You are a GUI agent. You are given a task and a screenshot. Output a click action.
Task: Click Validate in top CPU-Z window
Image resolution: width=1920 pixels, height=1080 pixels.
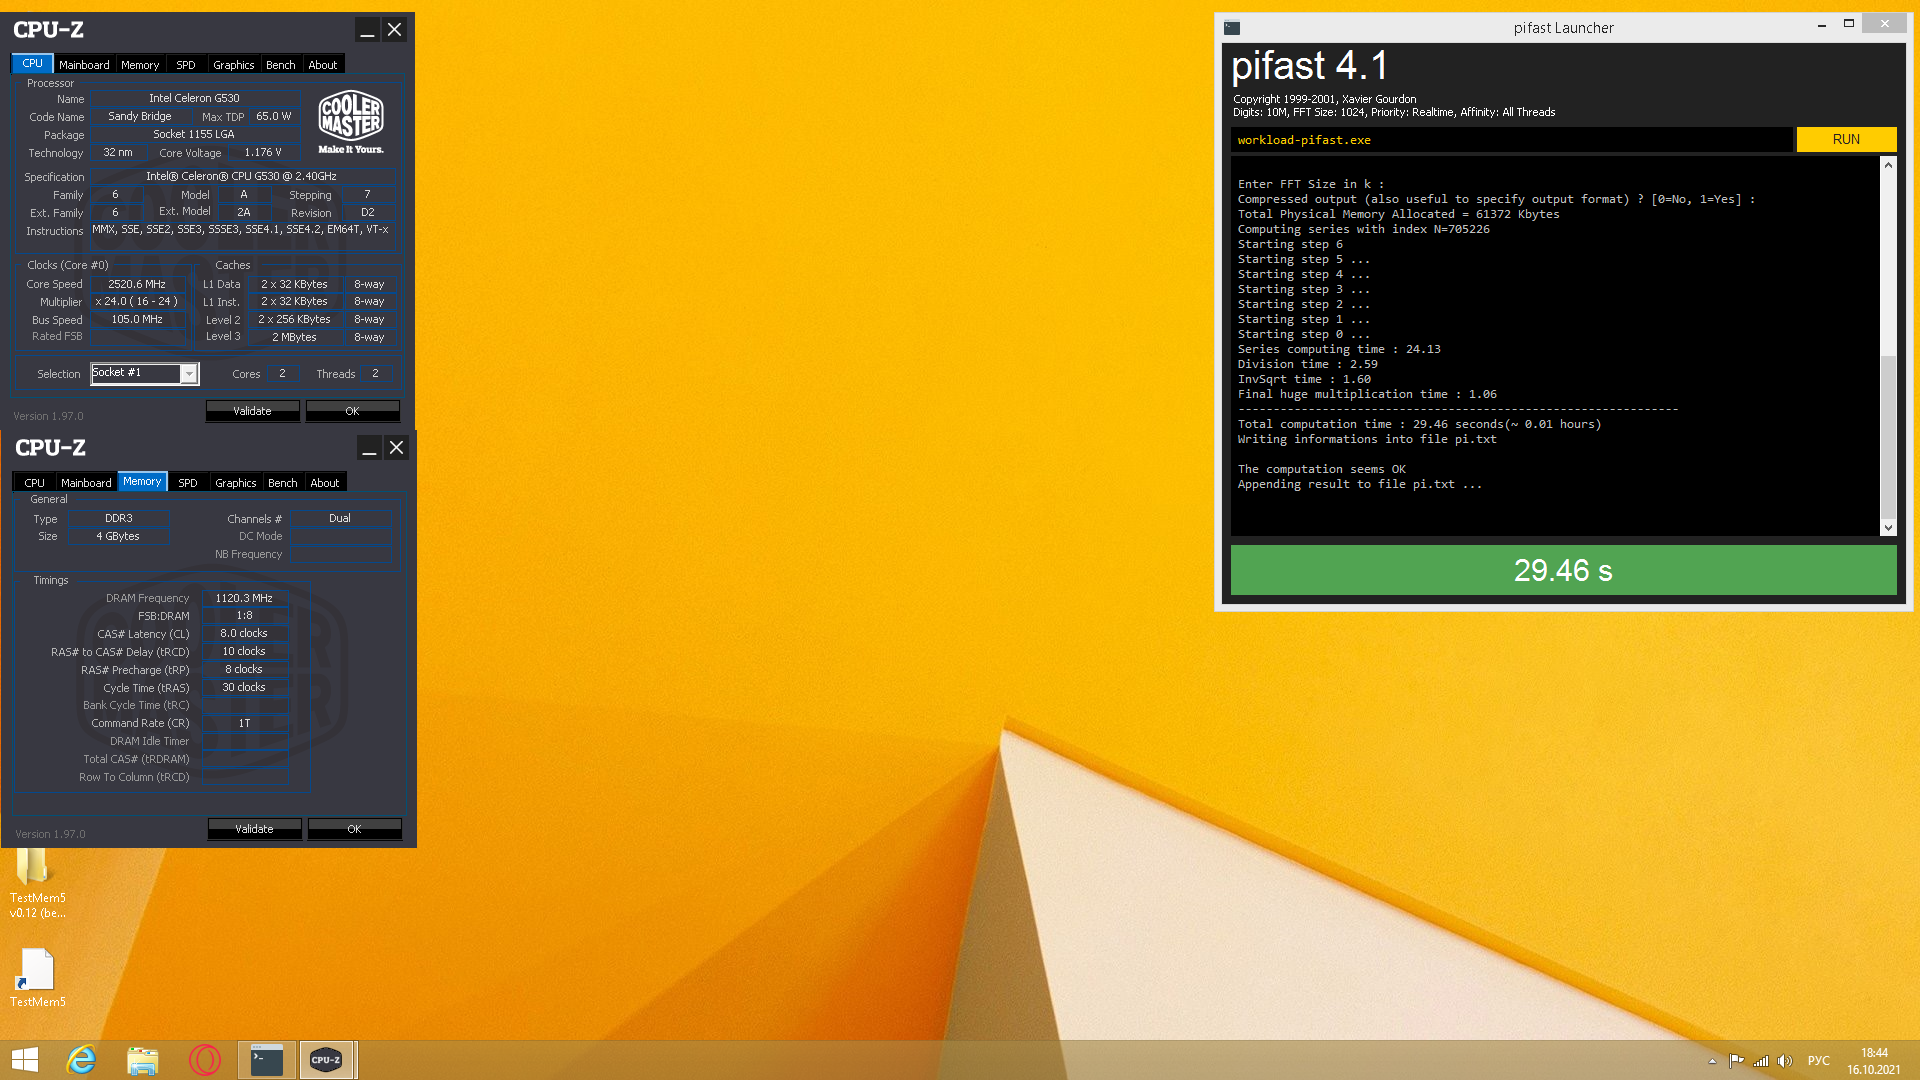coord(253,411)
